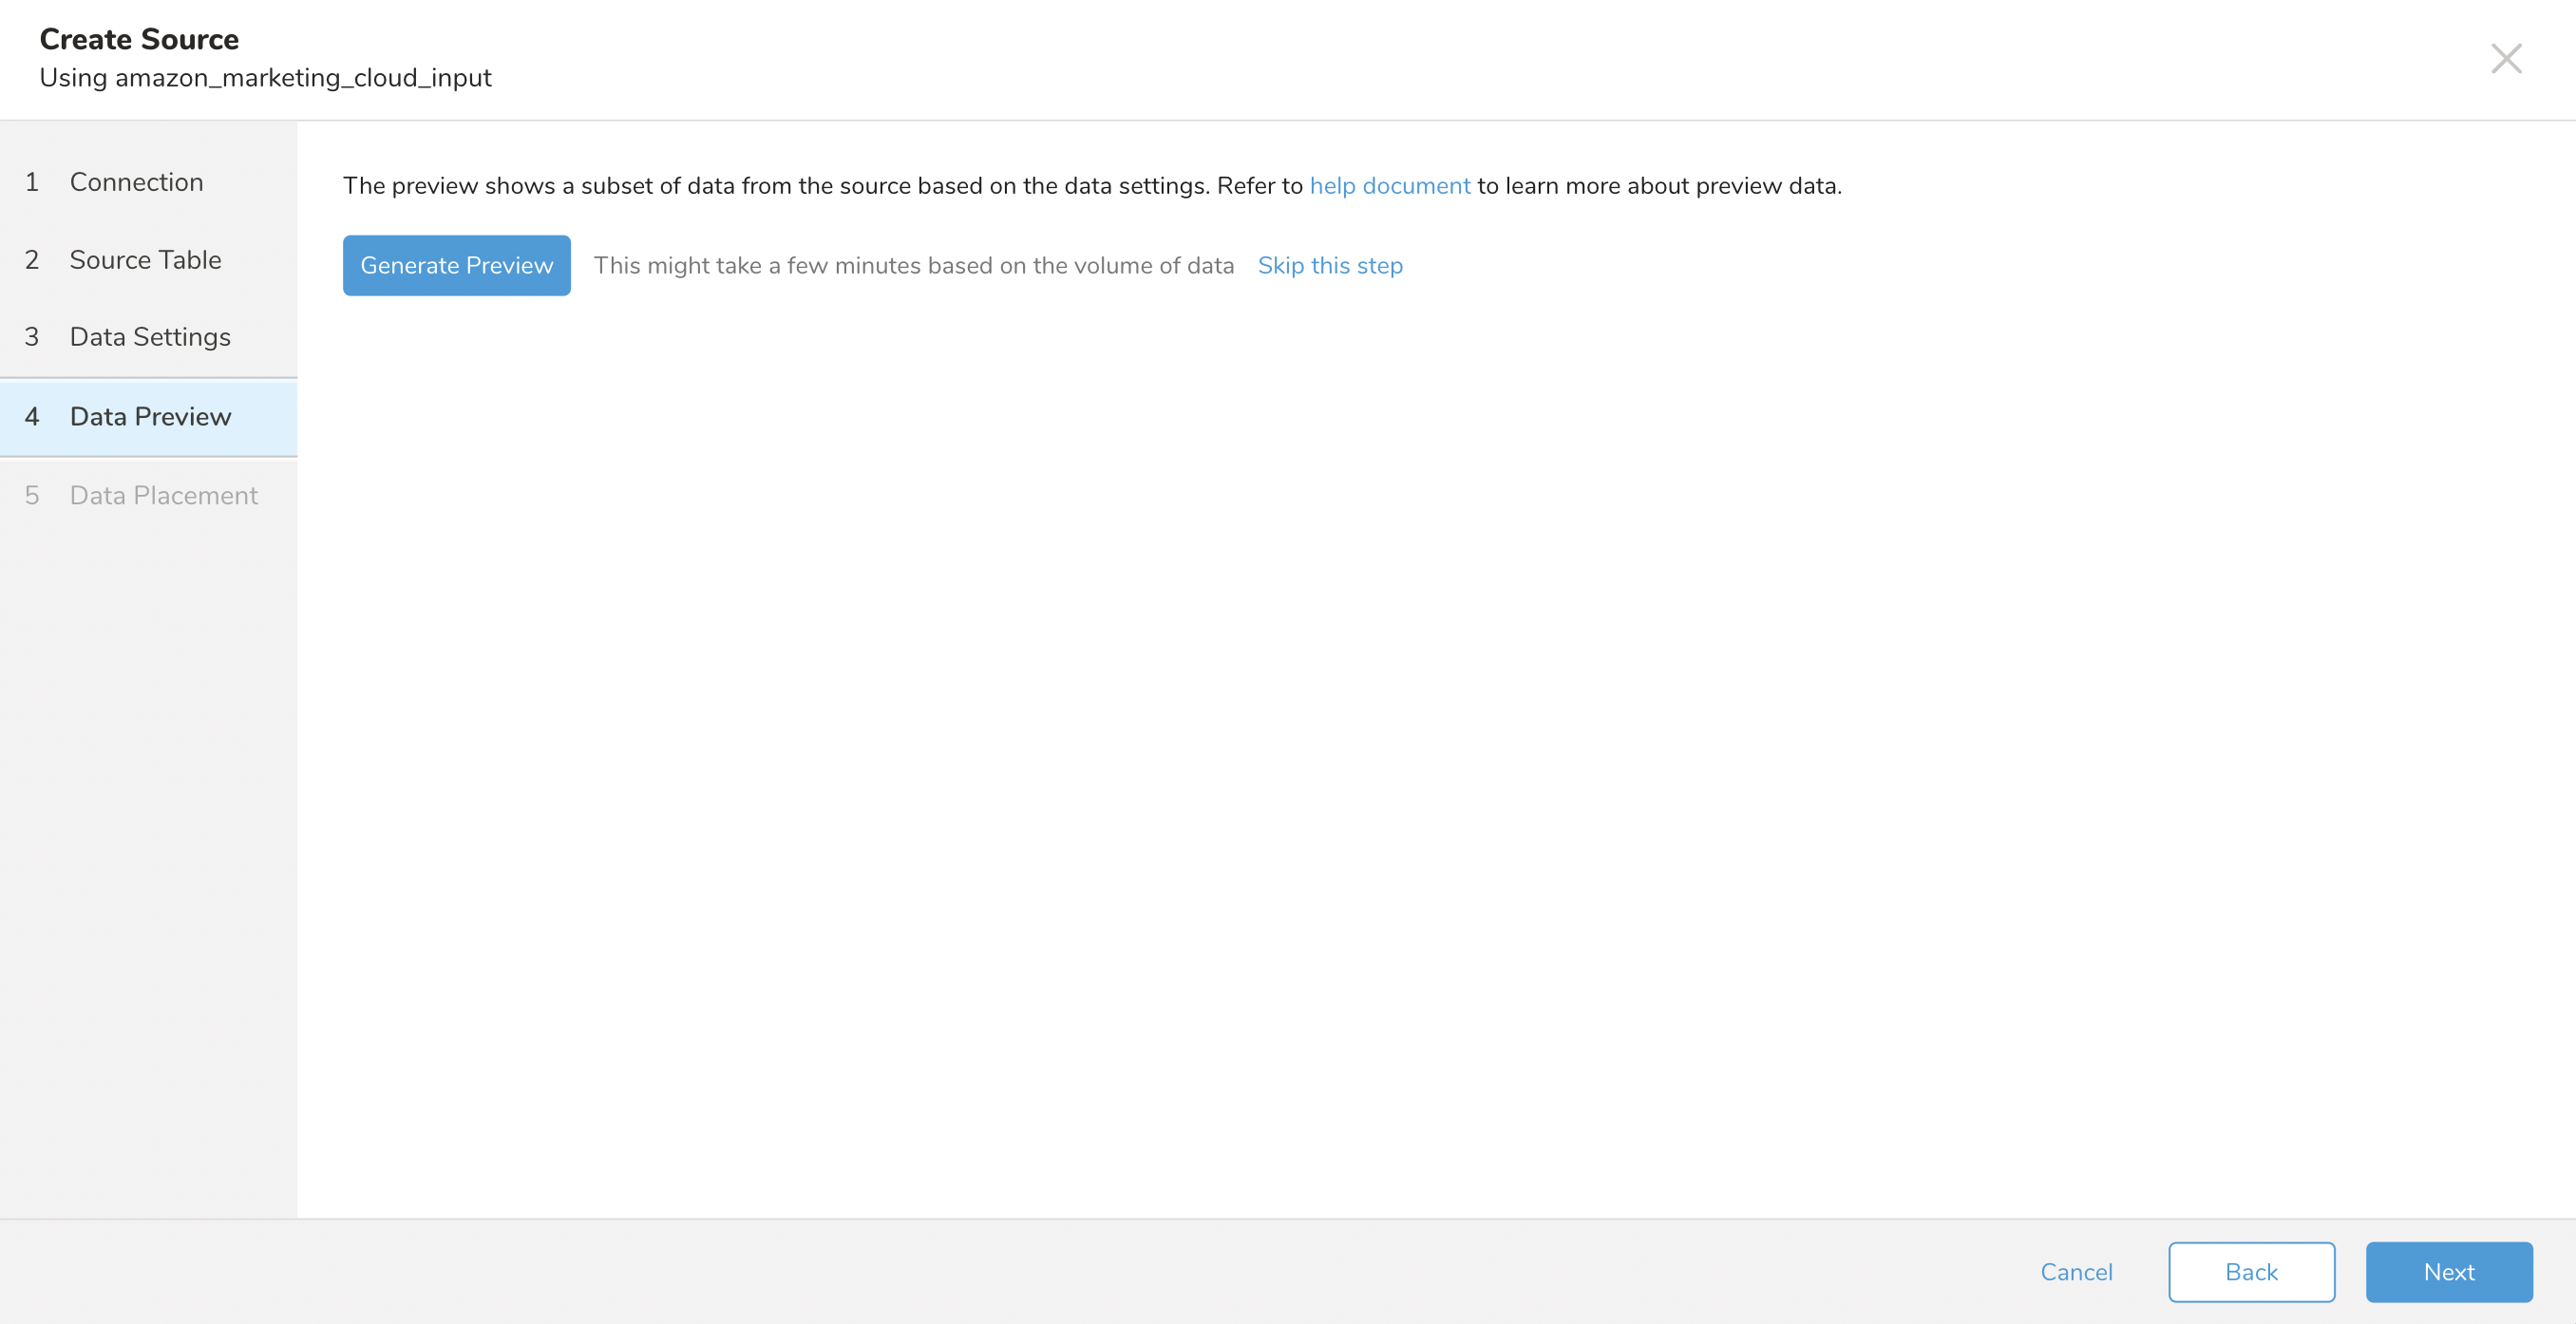Click the Generate Preview button
Screen dimensions: 2576x1324
coord(456,266)
